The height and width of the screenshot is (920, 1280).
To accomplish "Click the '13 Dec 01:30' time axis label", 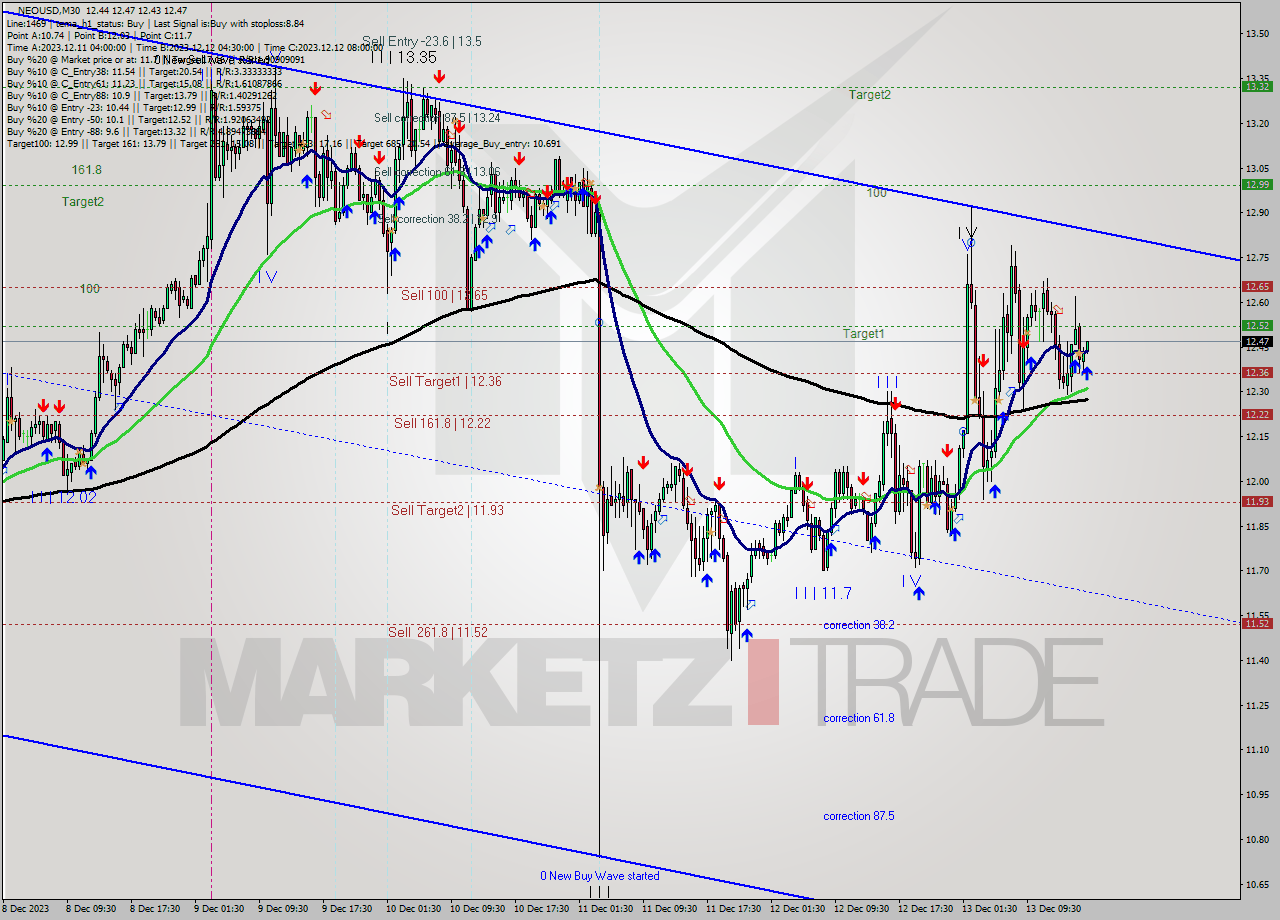I will (x=990, y=909).
